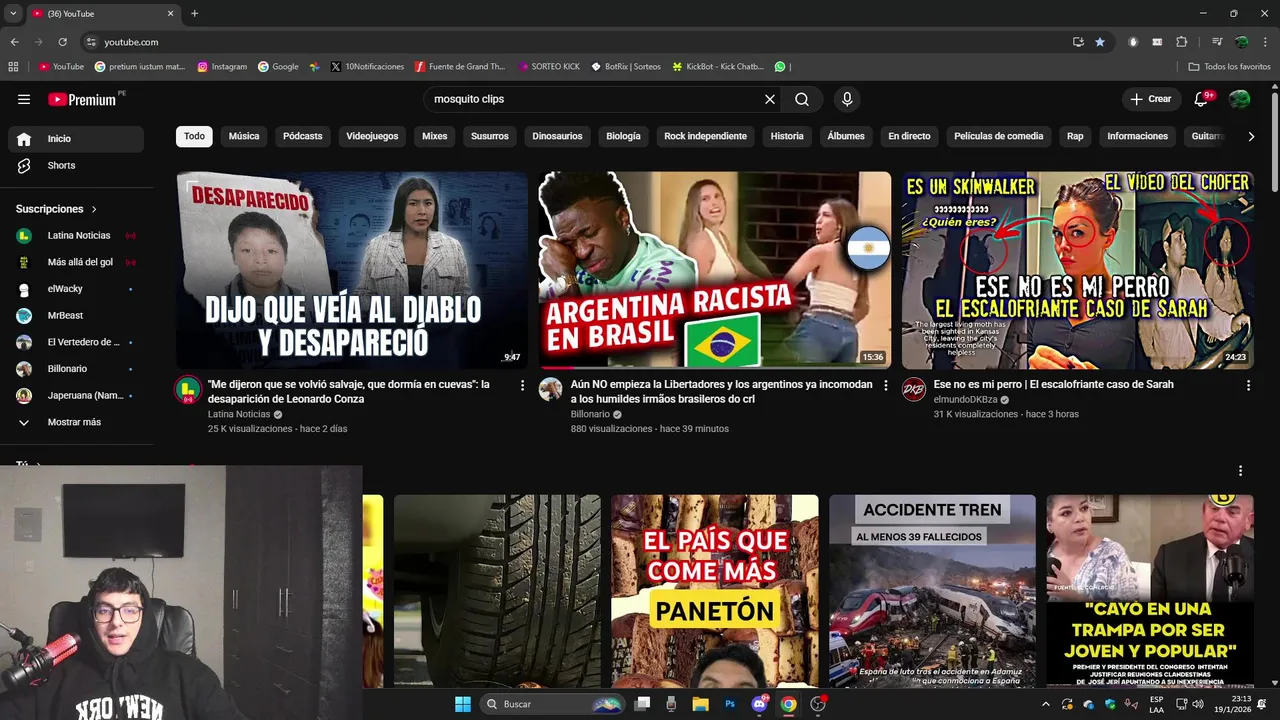
Task: Select the Música filter chip
Action: point(244,136)
